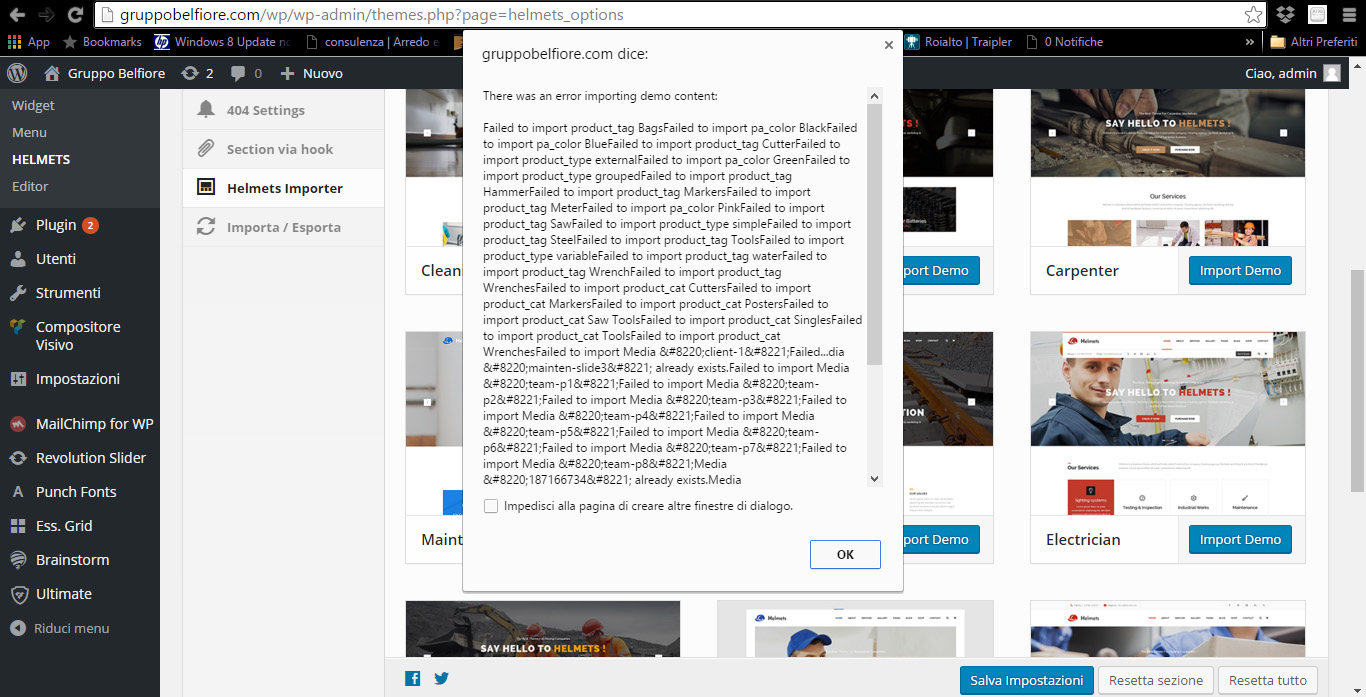Viewport: 1366px width, 697px height.
Task: Select the HELMETS submenu item
Action: click(x=41, y=159)
